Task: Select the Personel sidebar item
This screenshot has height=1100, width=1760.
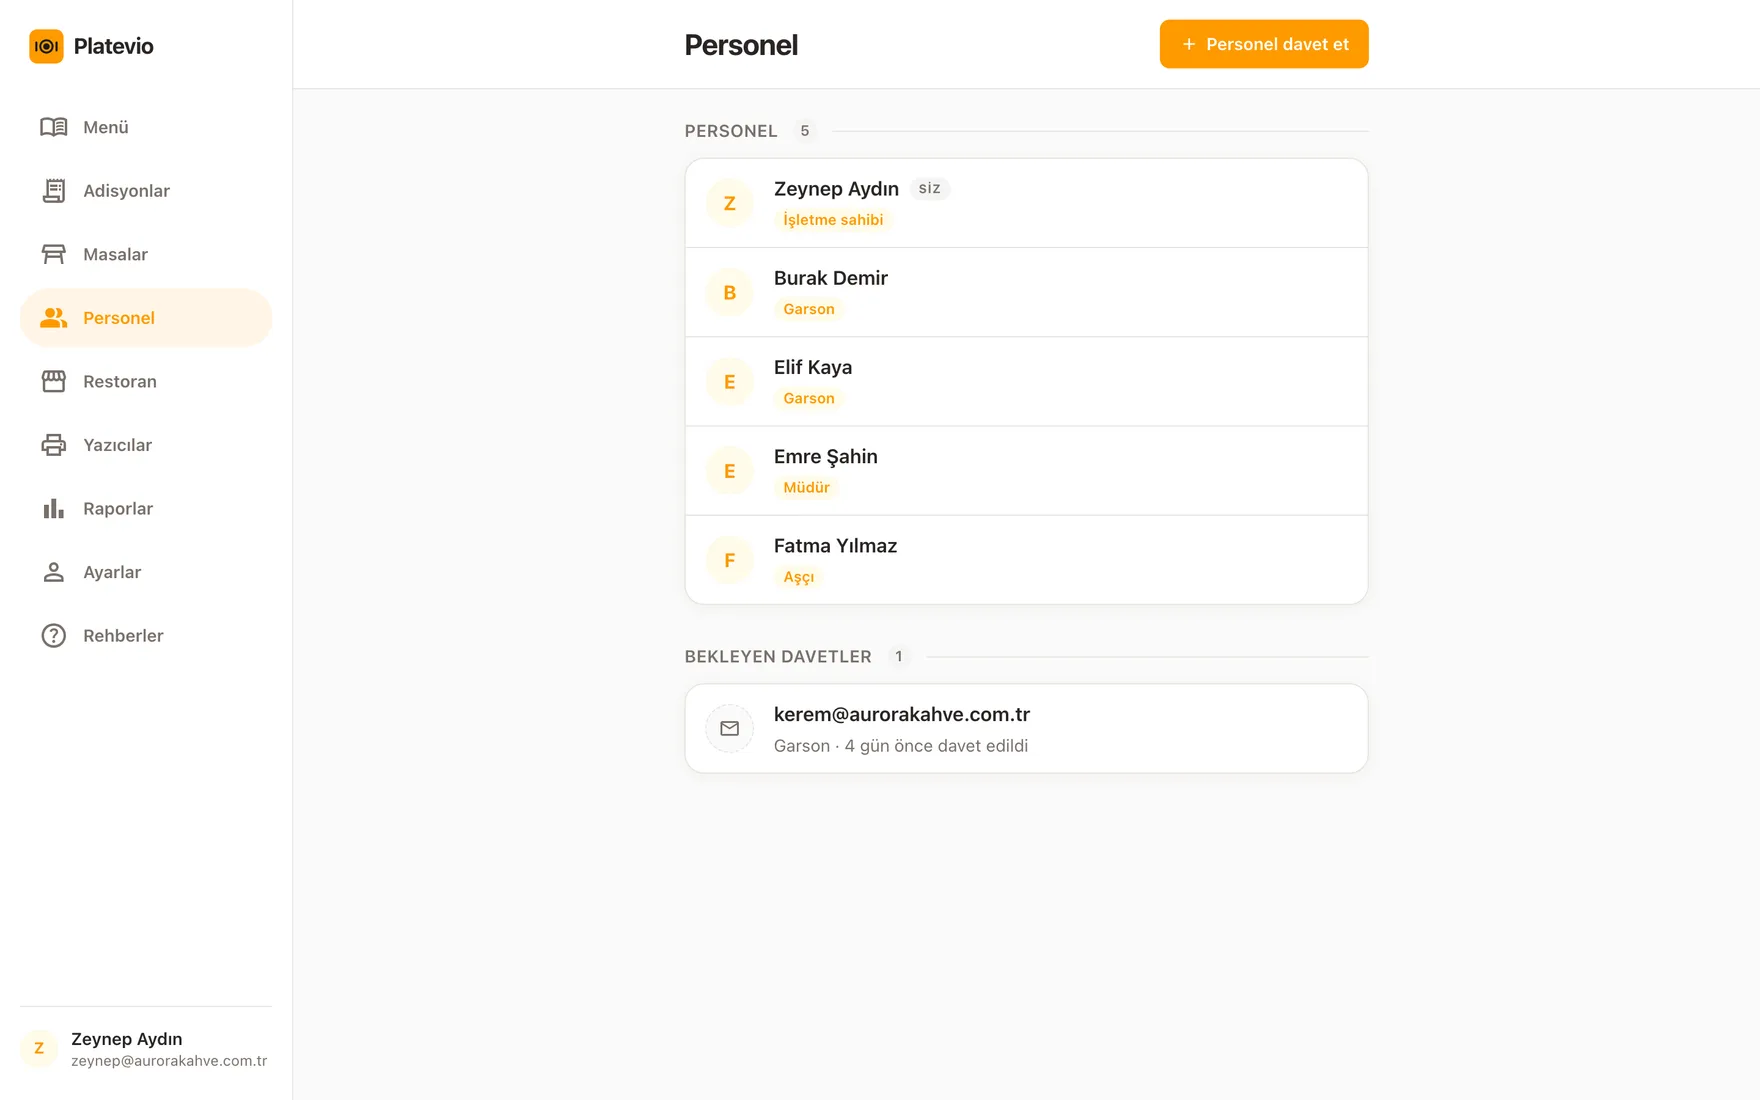Action: 146,318
